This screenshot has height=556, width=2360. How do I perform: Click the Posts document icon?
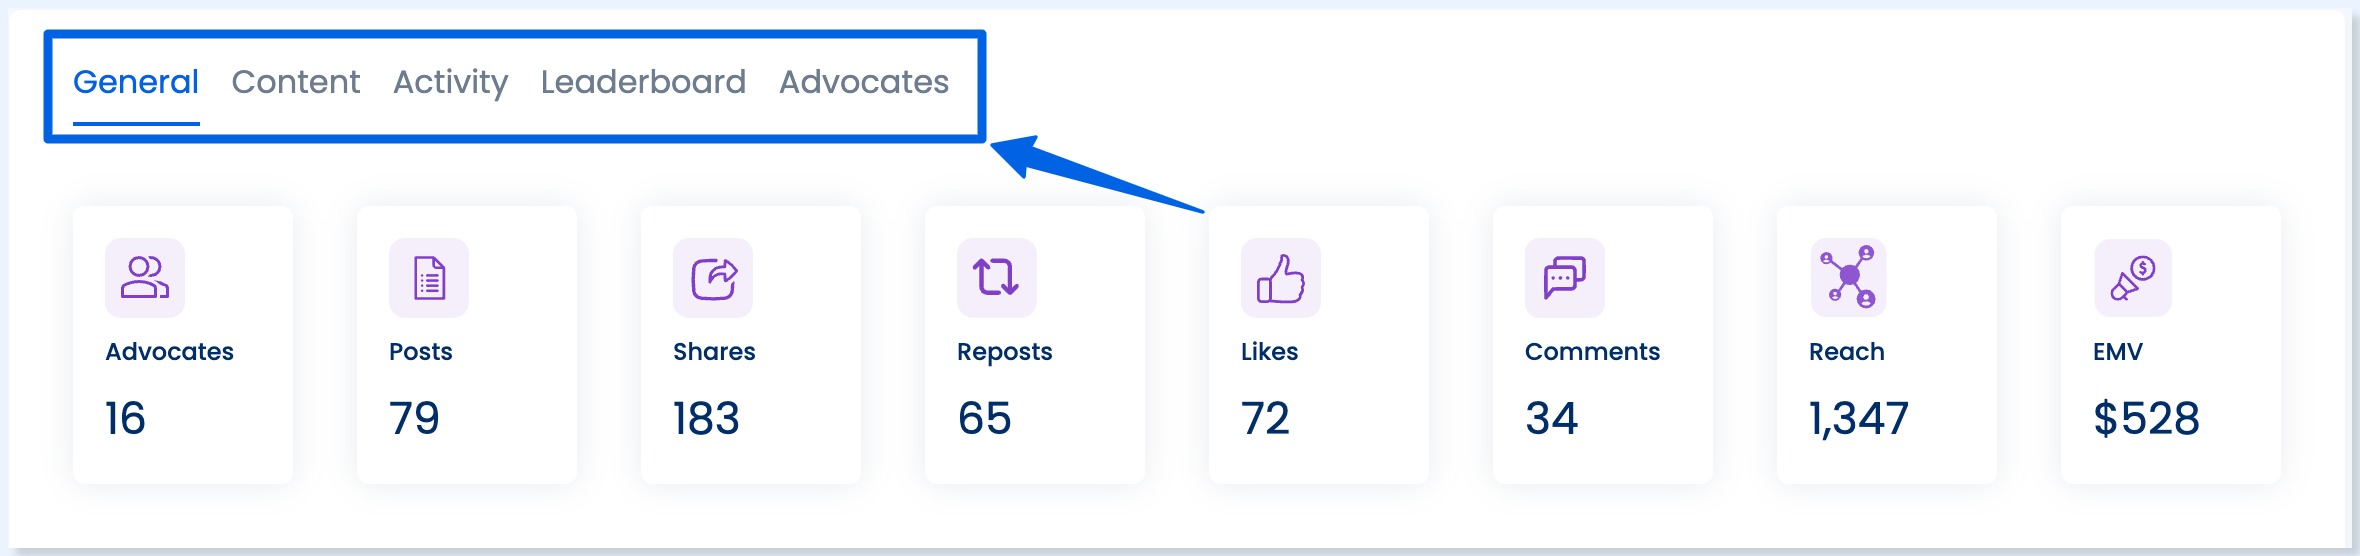point(429,277)
